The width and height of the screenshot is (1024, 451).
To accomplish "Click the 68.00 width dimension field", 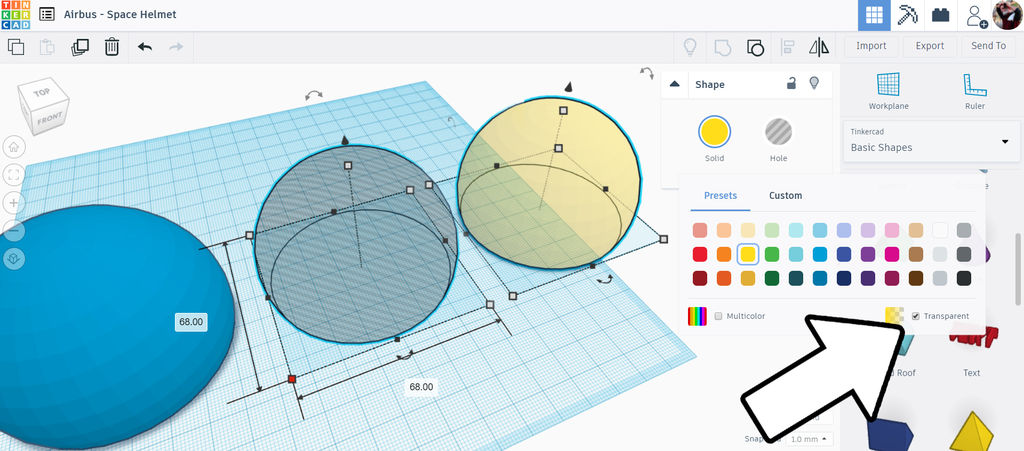I will [421, 386].
